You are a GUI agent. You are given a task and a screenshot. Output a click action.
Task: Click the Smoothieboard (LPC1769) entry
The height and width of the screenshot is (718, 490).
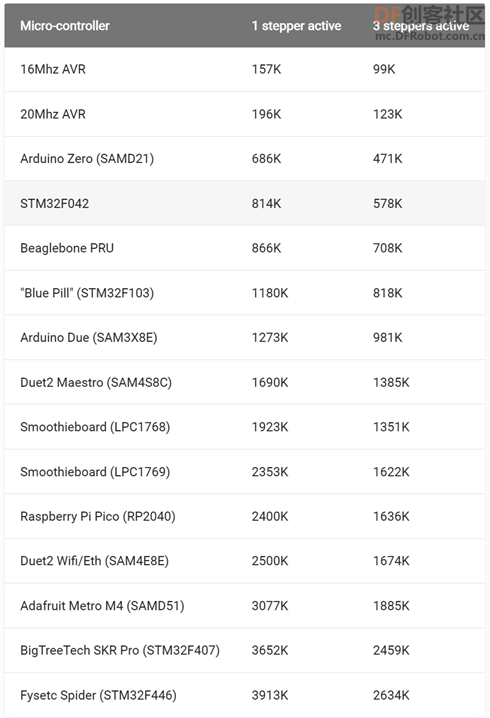tap(95, 472)
